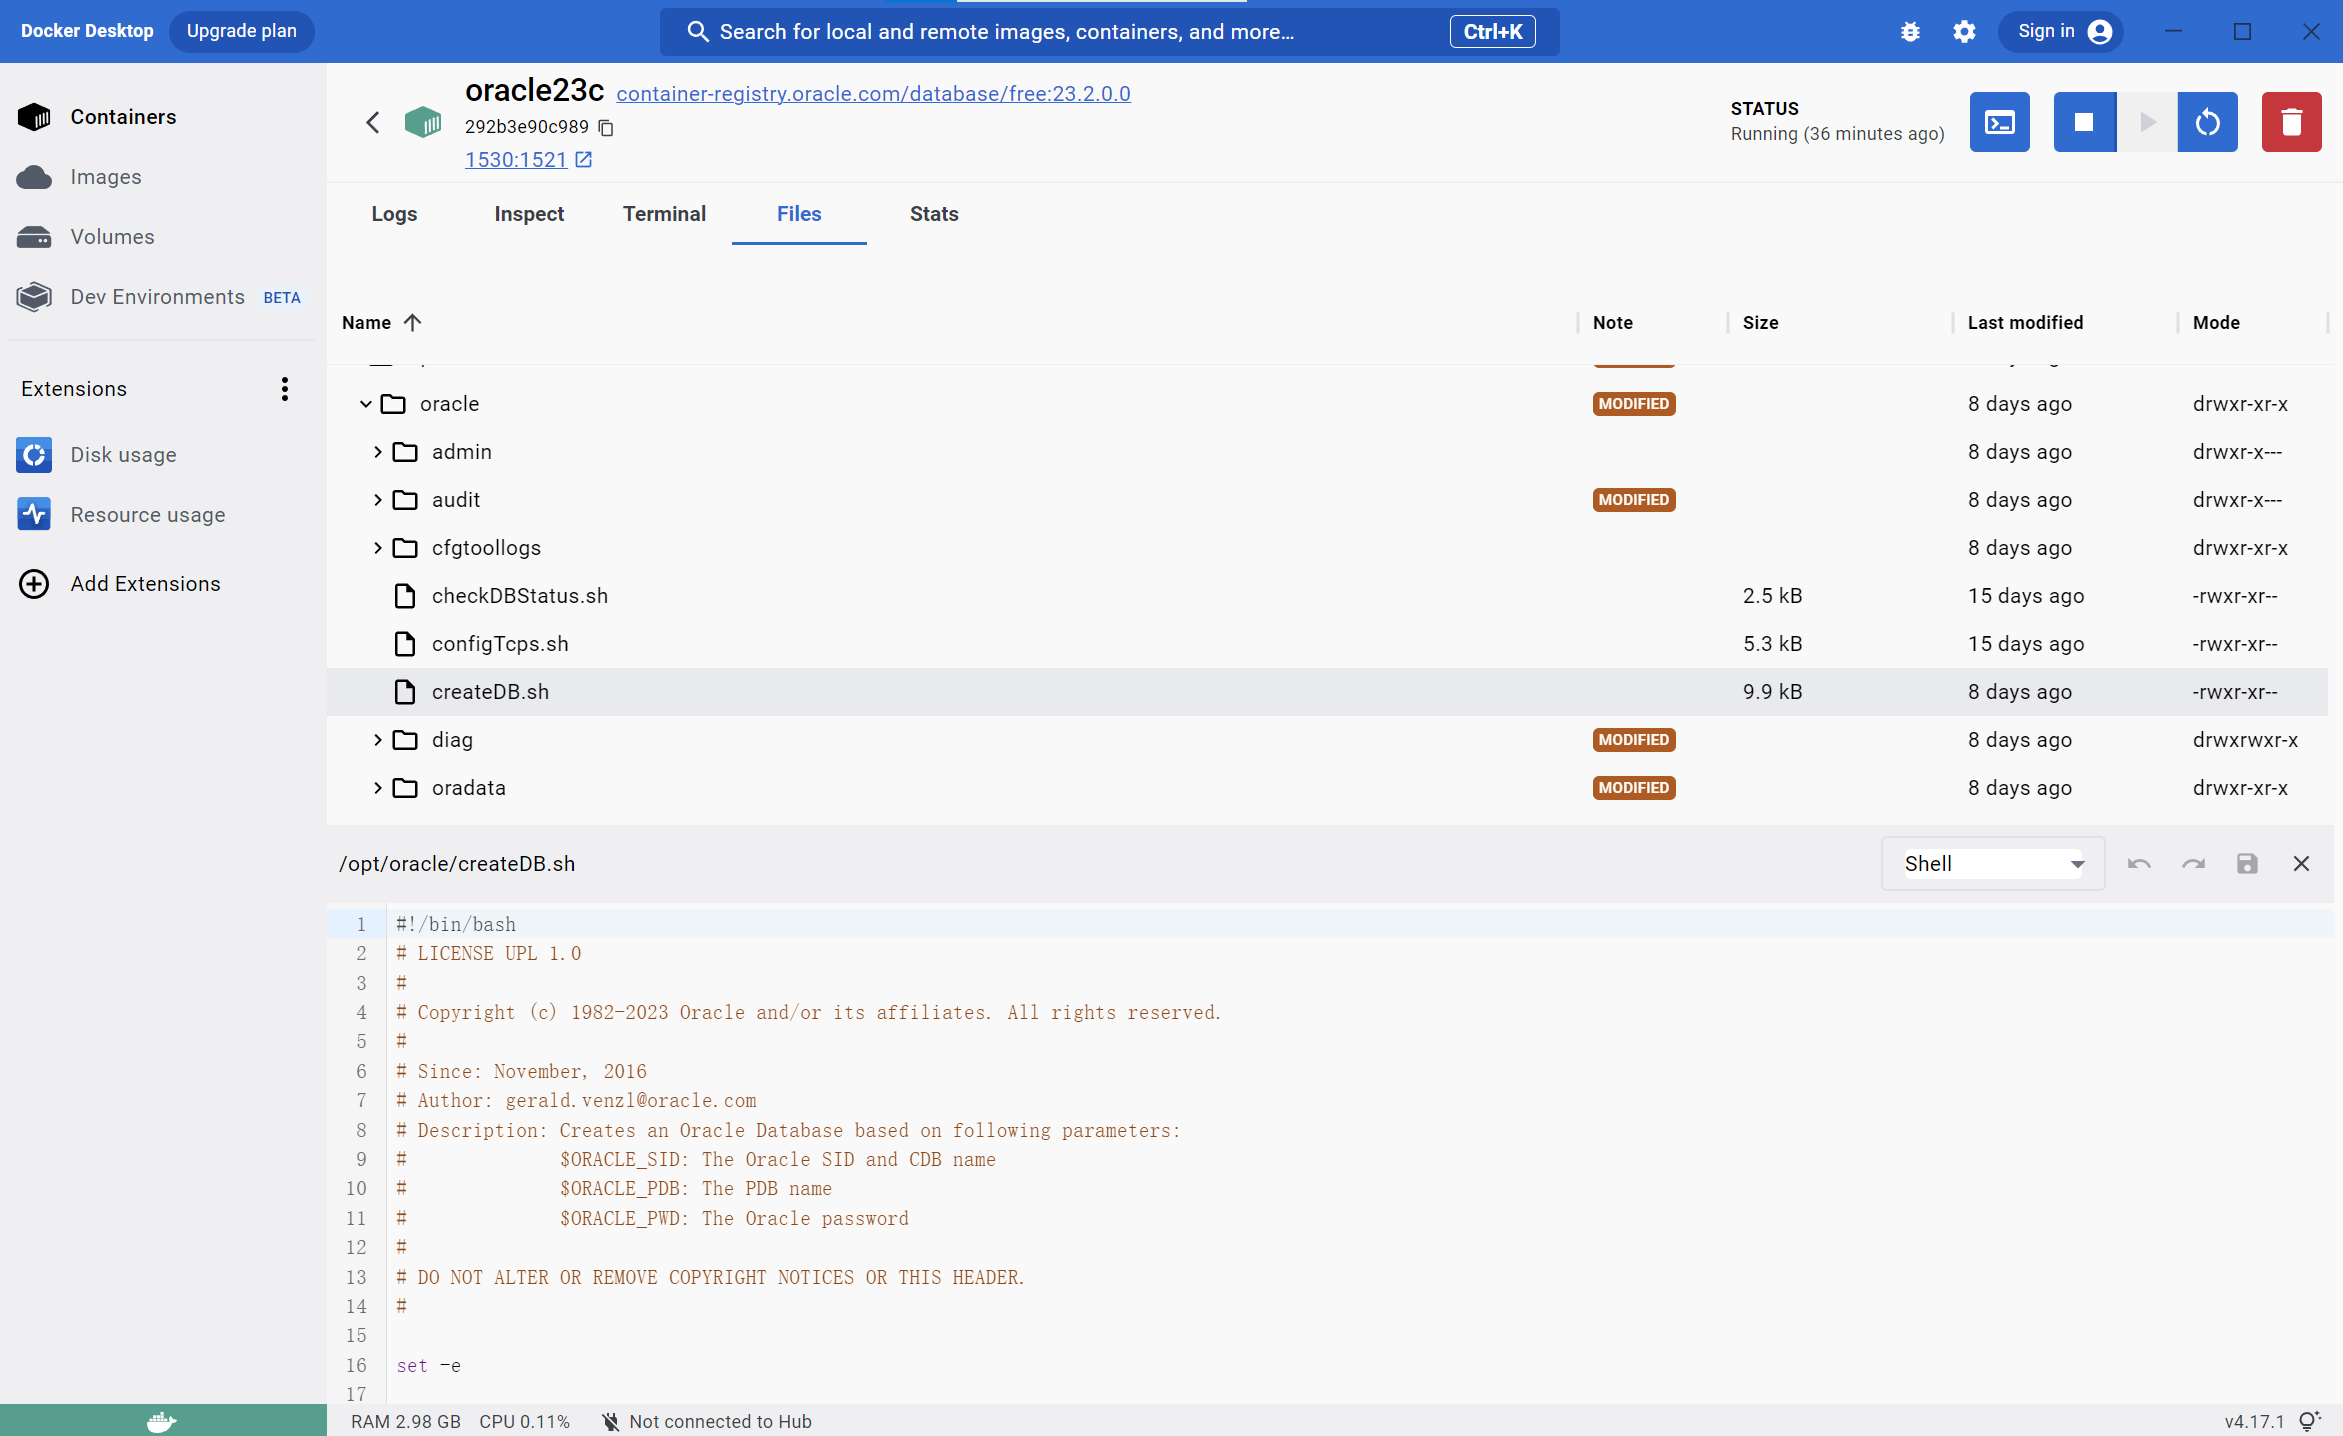Open port 1530:1521 external link icon
This screenshot has width=2343, height=1436.
click(584, 160)
